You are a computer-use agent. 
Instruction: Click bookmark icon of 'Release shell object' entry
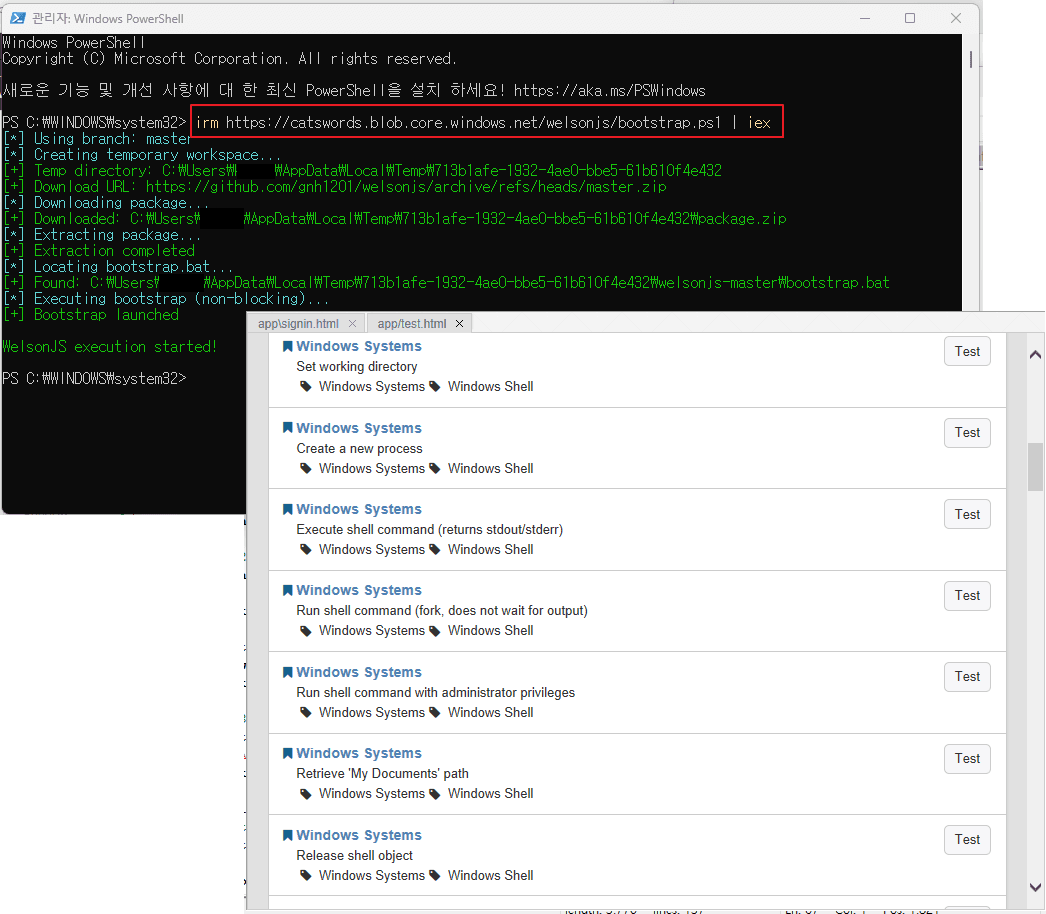point(288,835)
